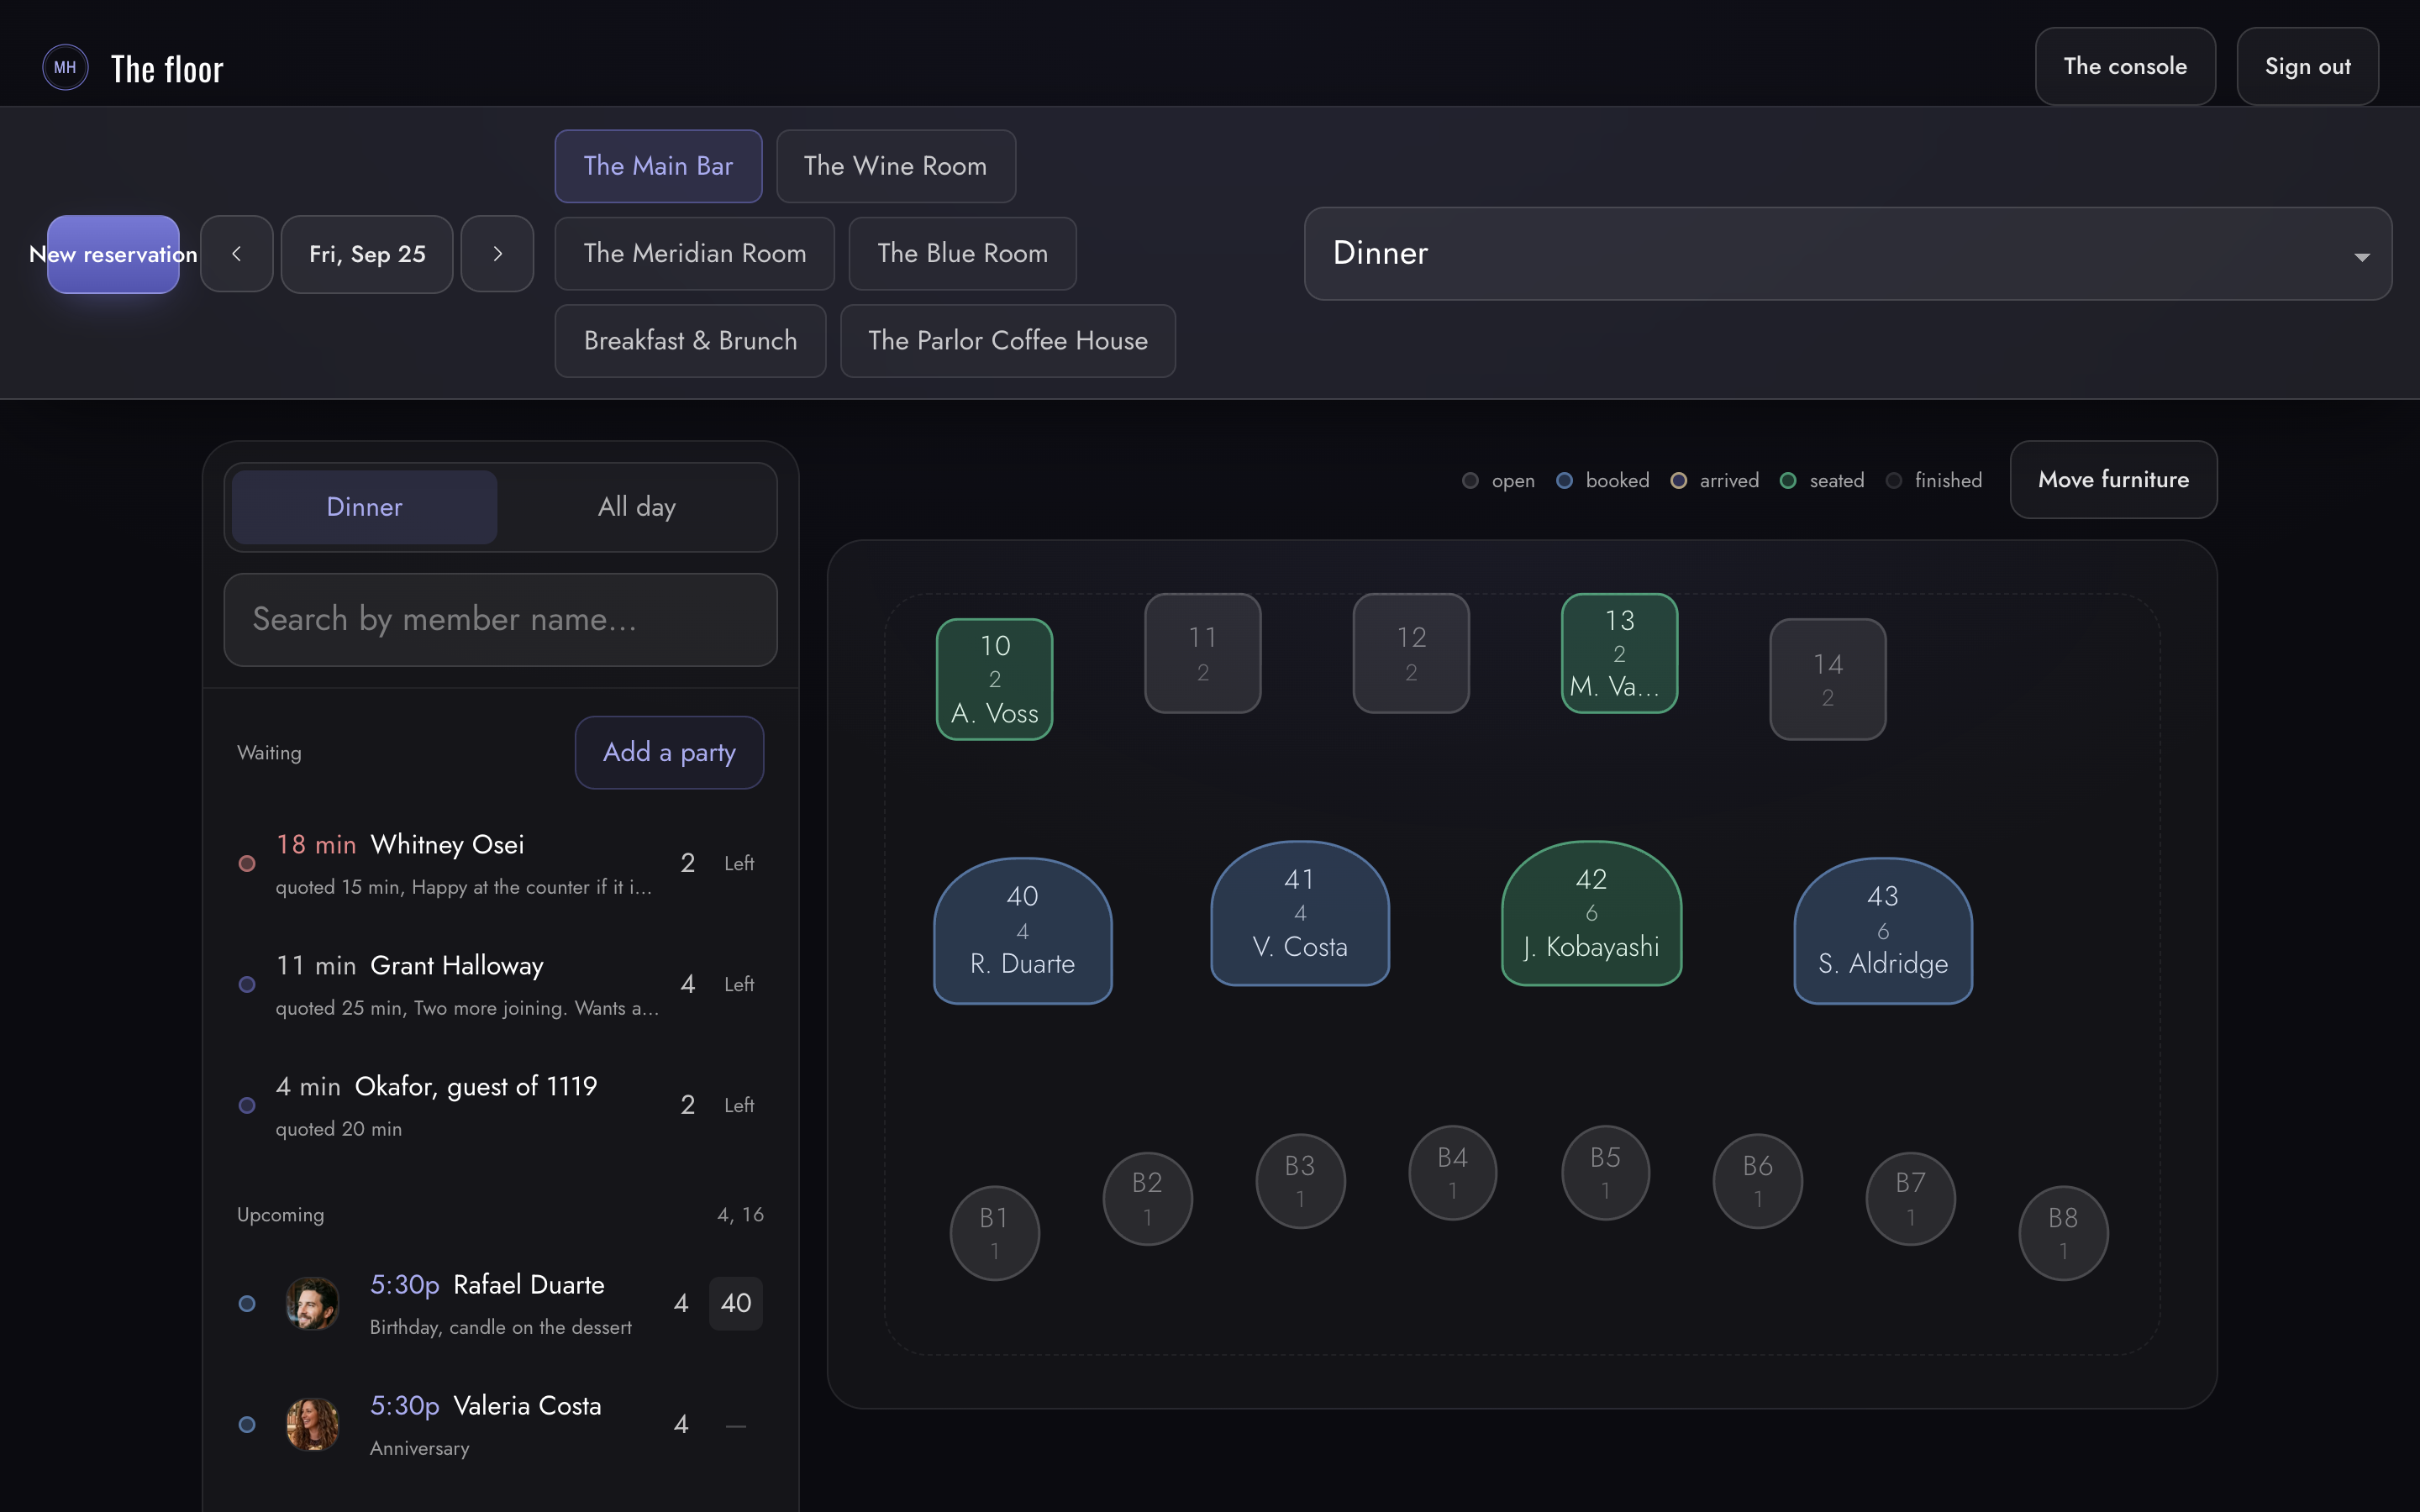Click the MH logo icon
The height and width of the screenshot is (1512, 2420).
coord(65,67)
